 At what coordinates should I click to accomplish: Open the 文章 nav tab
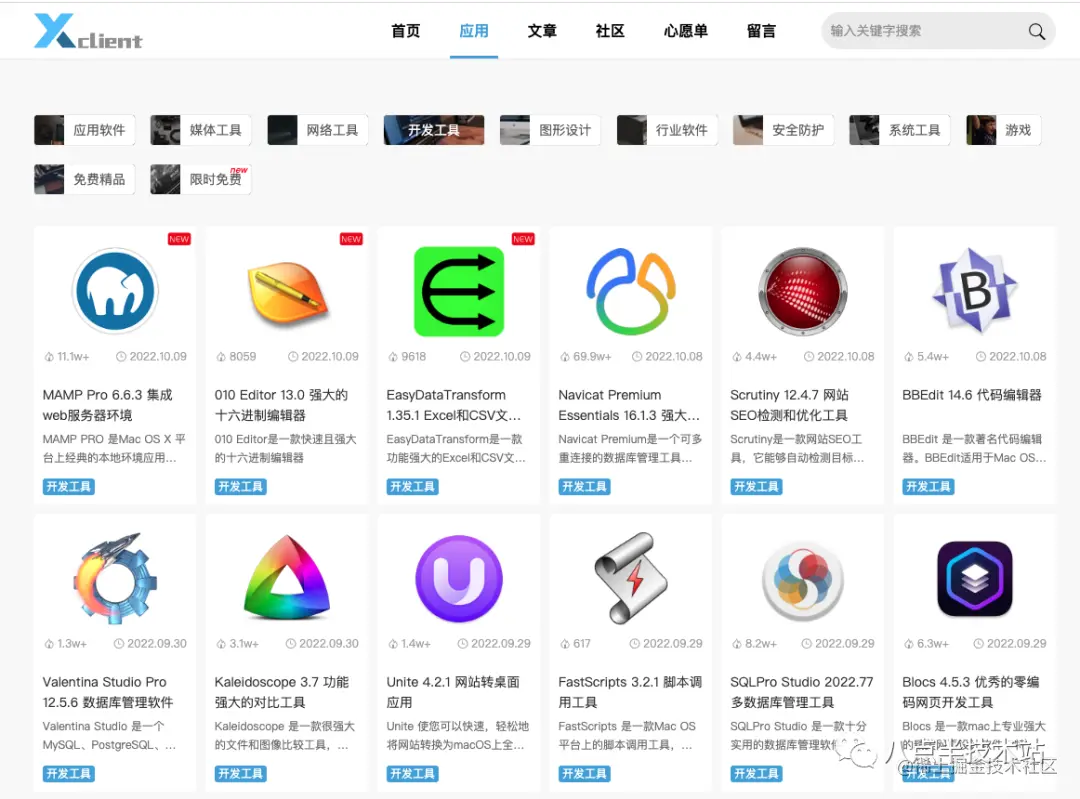tap(542, 31)
